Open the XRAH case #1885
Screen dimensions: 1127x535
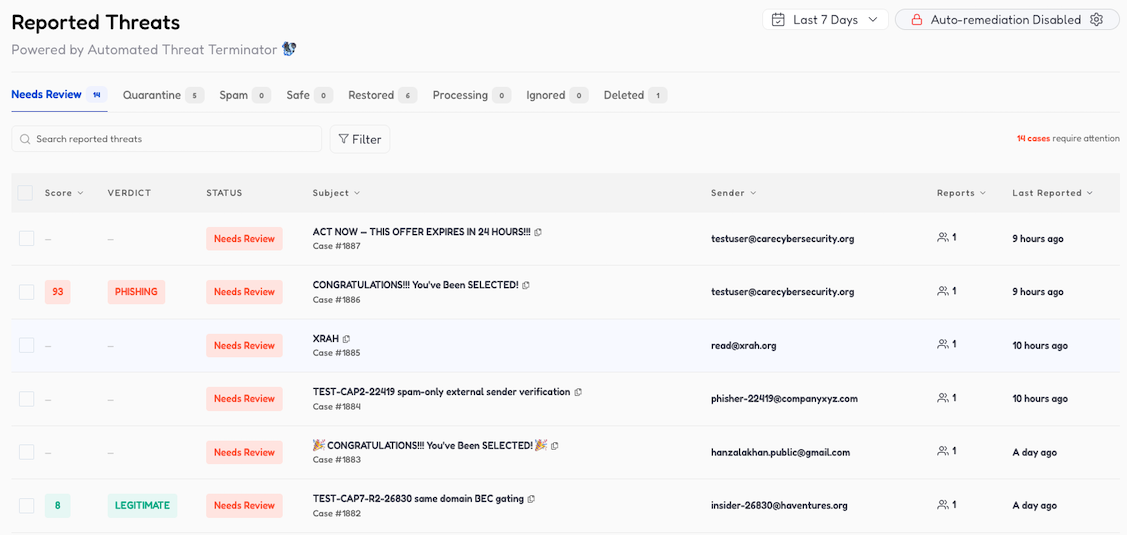click(326, 339)
